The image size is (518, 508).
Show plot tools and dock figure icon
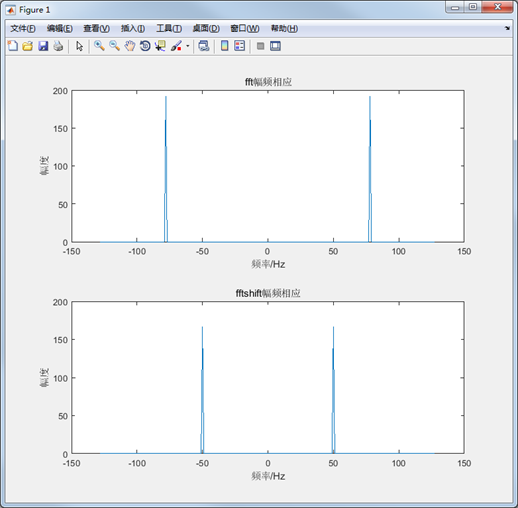tap(275, 46)
